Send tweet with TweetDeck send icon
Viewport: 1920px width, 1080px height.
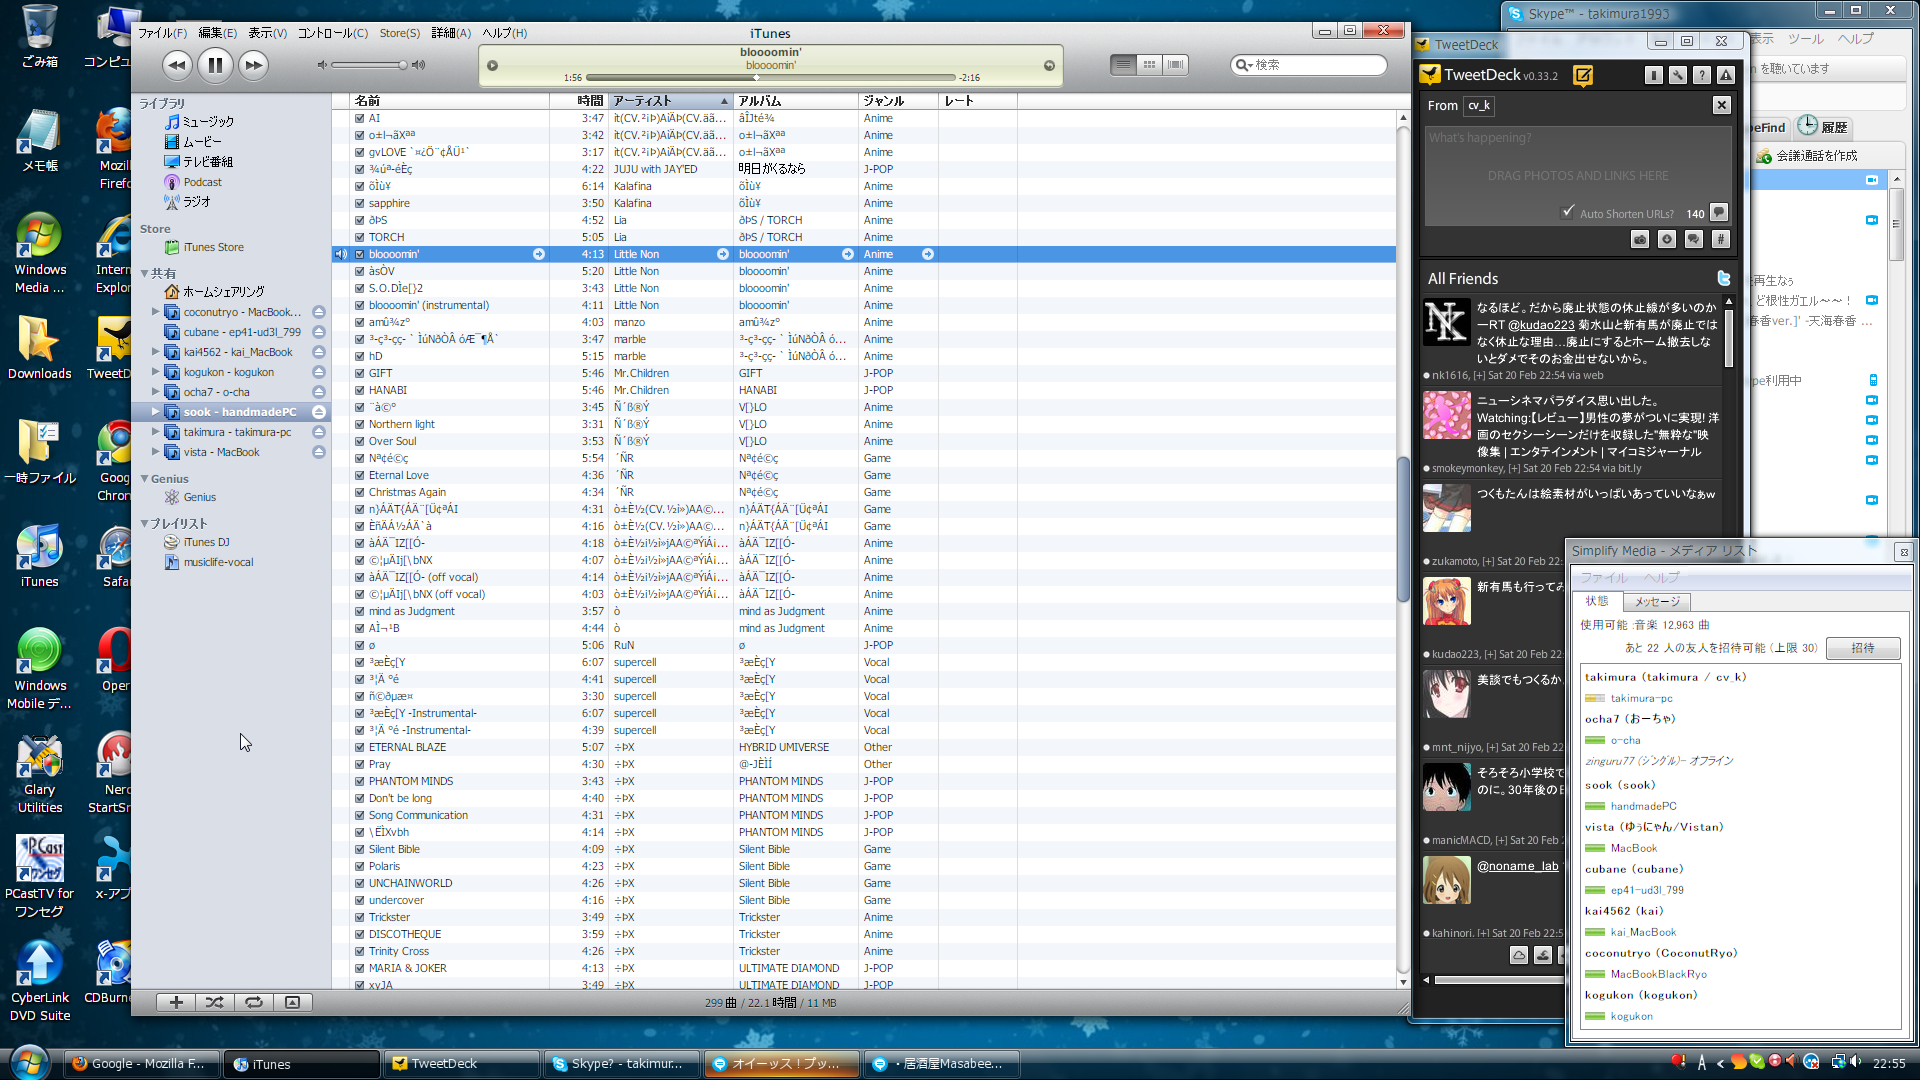point(1719,212)
